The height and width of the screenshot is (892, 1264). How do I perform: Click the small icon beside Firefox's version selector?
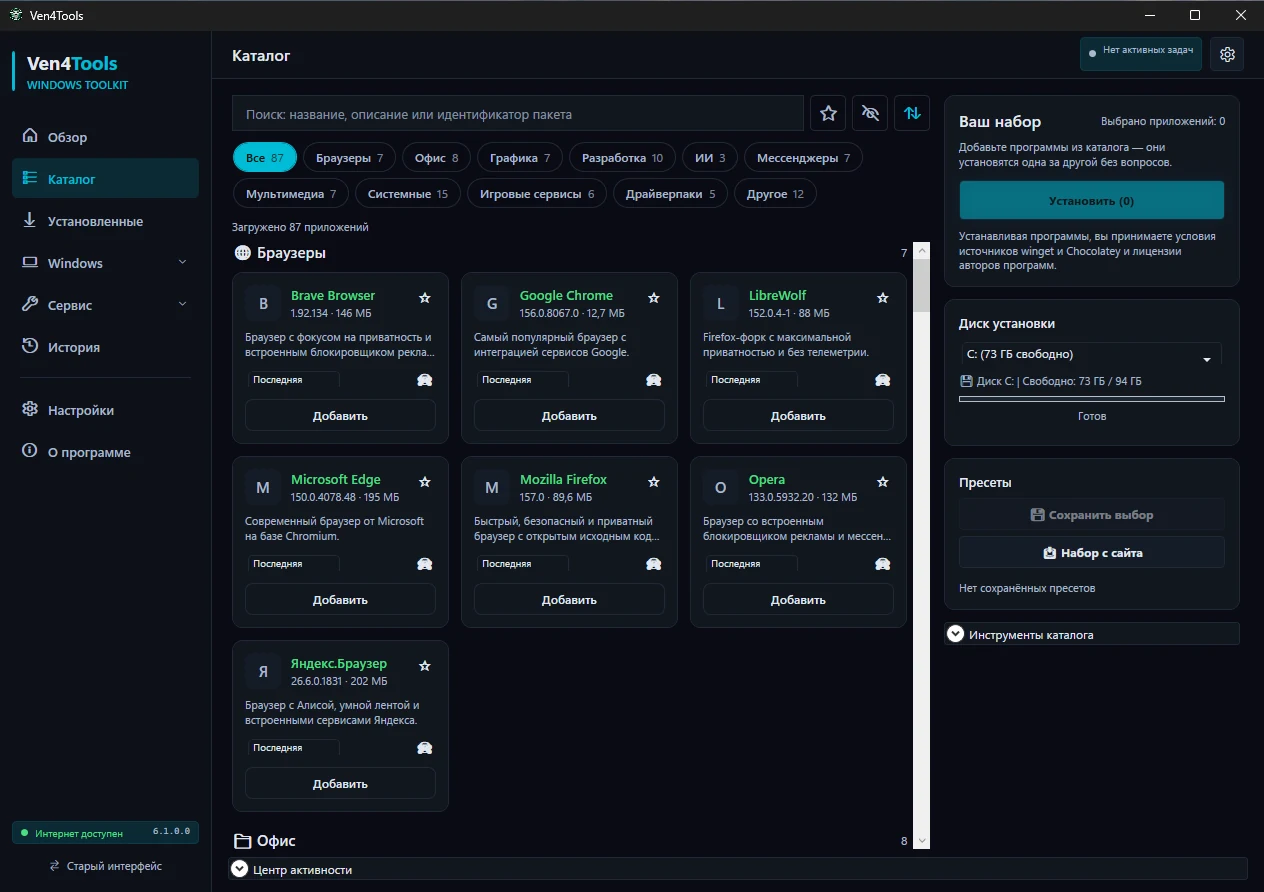click(x=654, y=564)
